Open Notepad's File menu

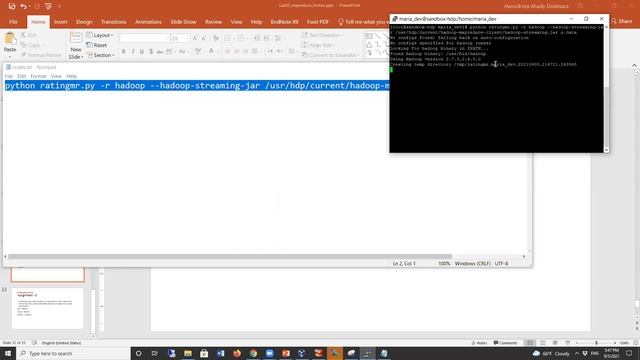coord(9,76)
